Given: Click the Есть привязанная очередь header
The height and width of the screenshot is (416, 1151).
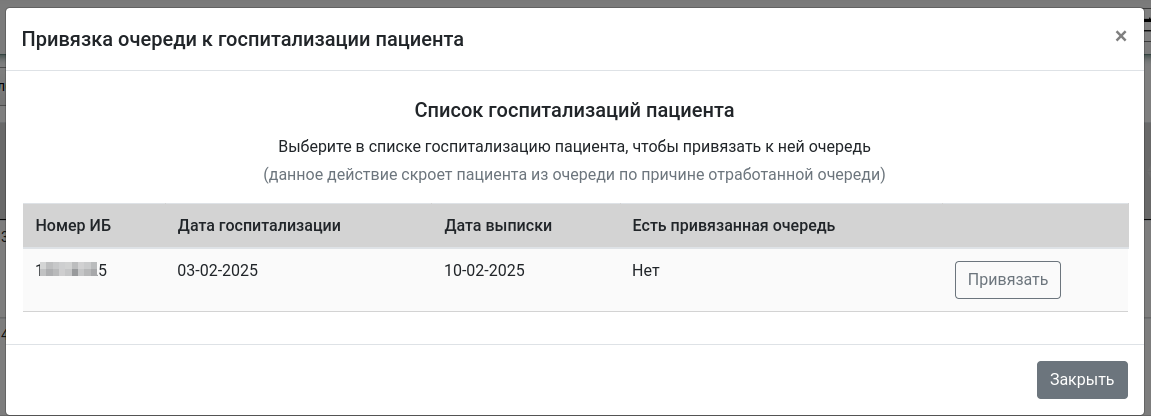Looking at the screenshot, I should click(733, 226).
